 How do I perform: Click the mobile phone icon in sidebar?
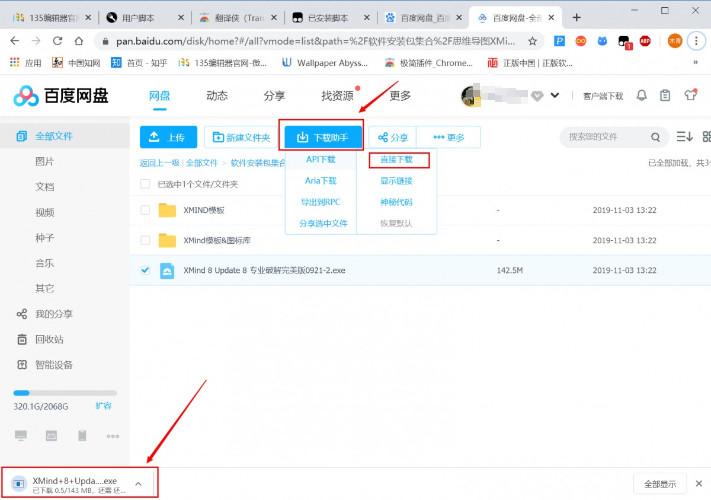[82, 436]
